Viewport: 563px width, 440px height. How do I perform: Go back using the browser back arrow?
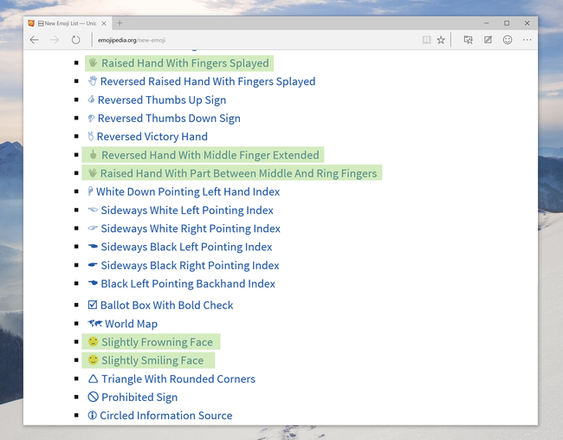coord(34,40)
